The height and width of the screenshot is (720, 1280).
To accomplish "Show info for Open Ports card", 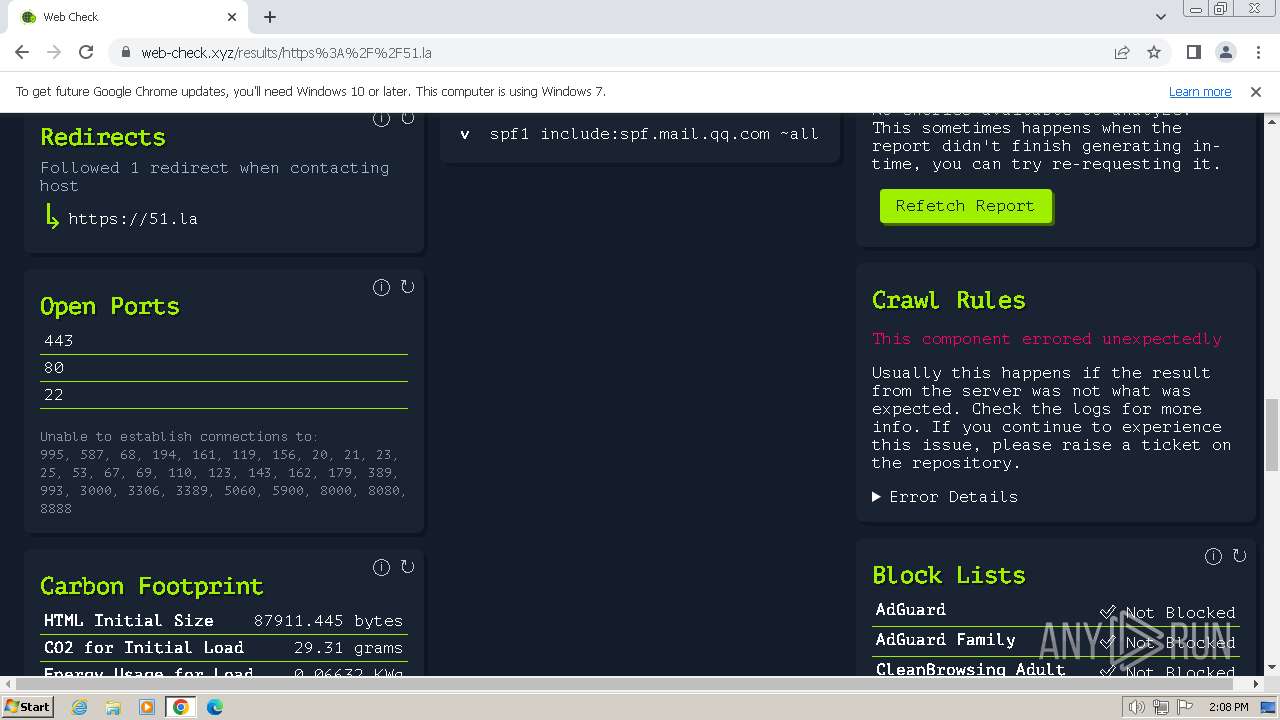I will [x=381, y=287].
